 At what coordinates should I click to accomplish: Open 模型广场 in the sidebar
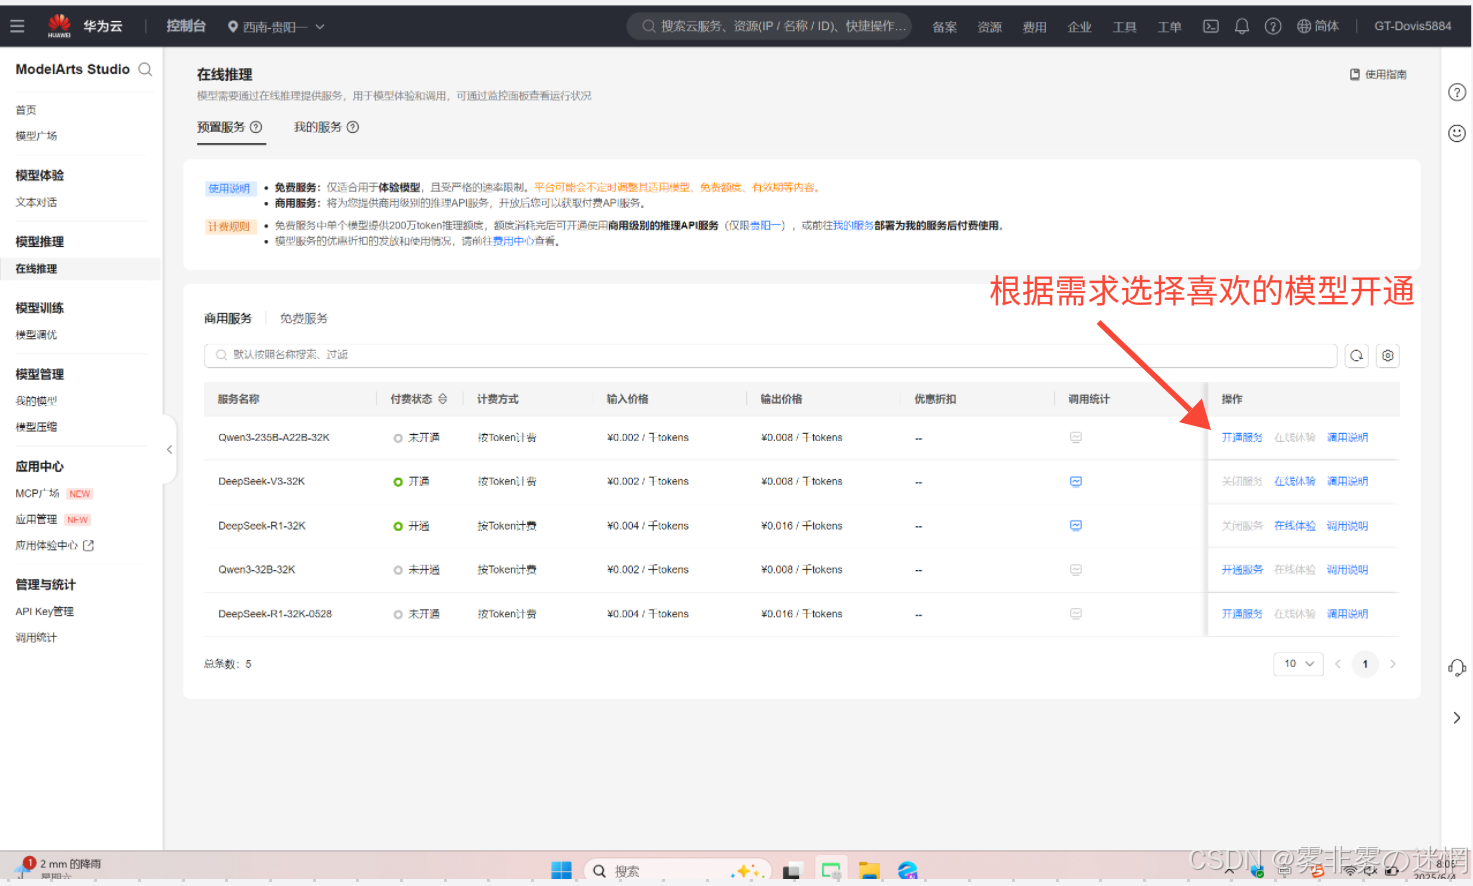[x=36, y=136]
